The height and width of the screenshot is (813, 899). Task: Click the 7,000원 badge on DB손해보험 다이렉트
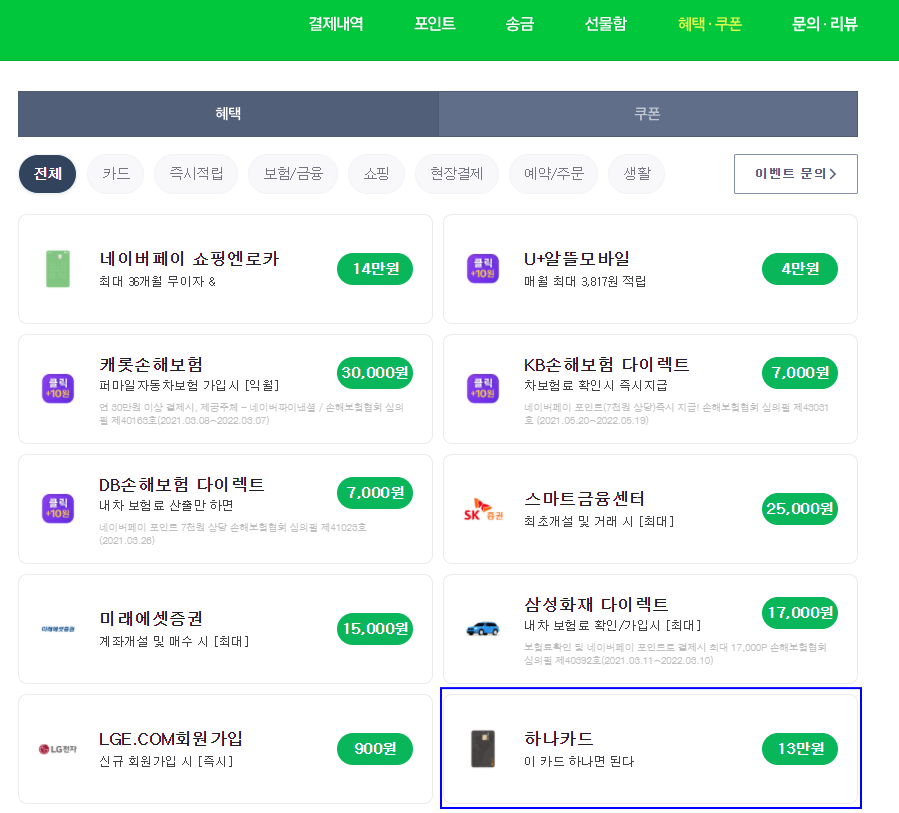tap(375, 493)
